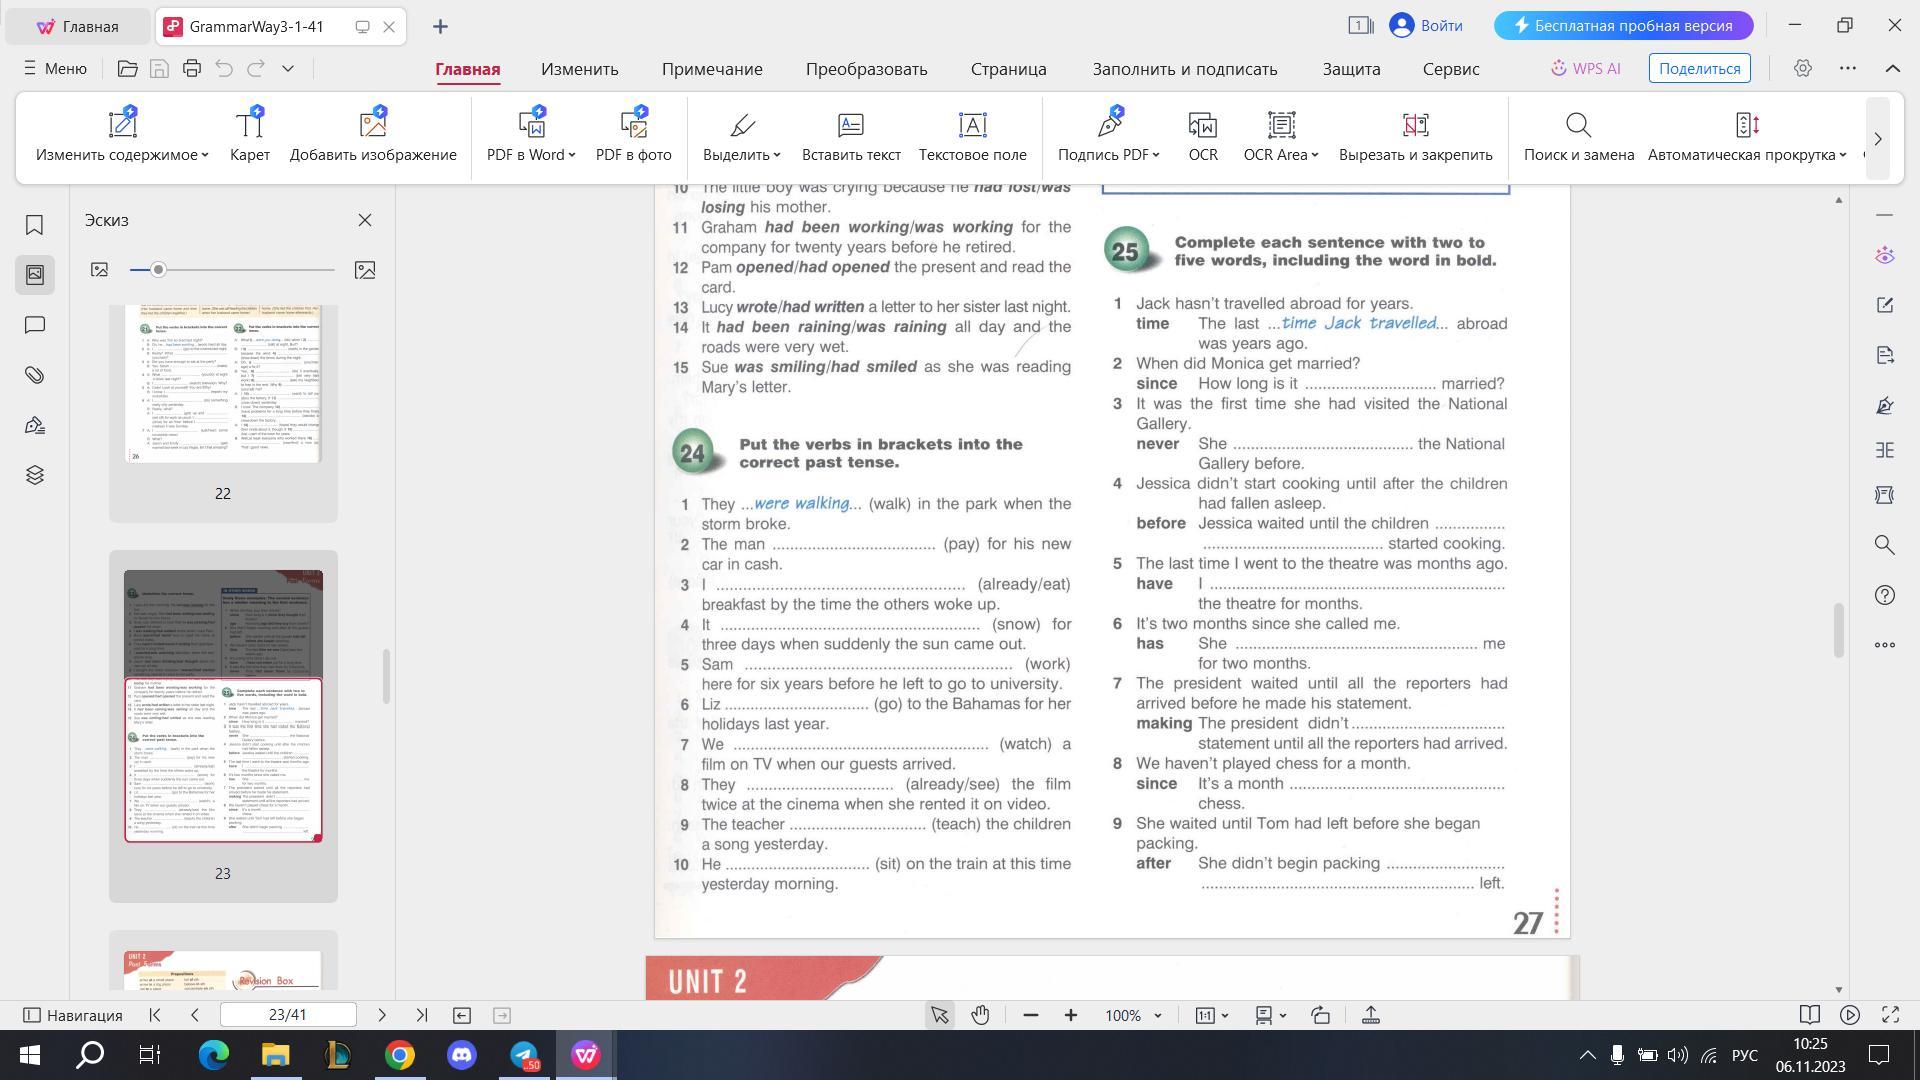Open bookmarks panel in left sidebar

[x=34, y=225]
